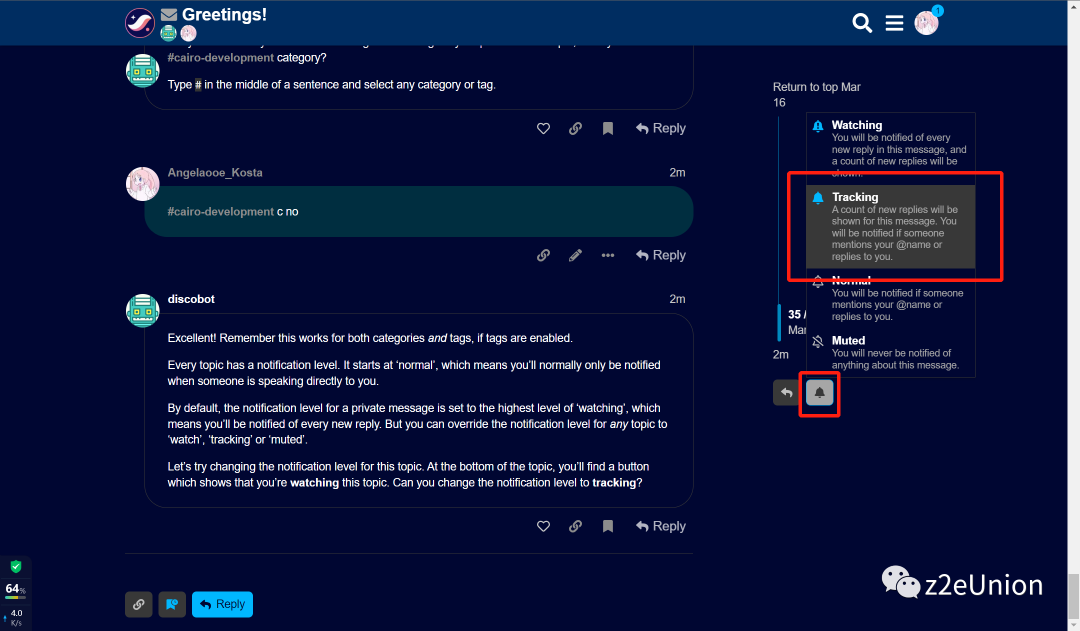Choose the Watching notification option
The image size is (1080, 631).
[x=890, y=143]
